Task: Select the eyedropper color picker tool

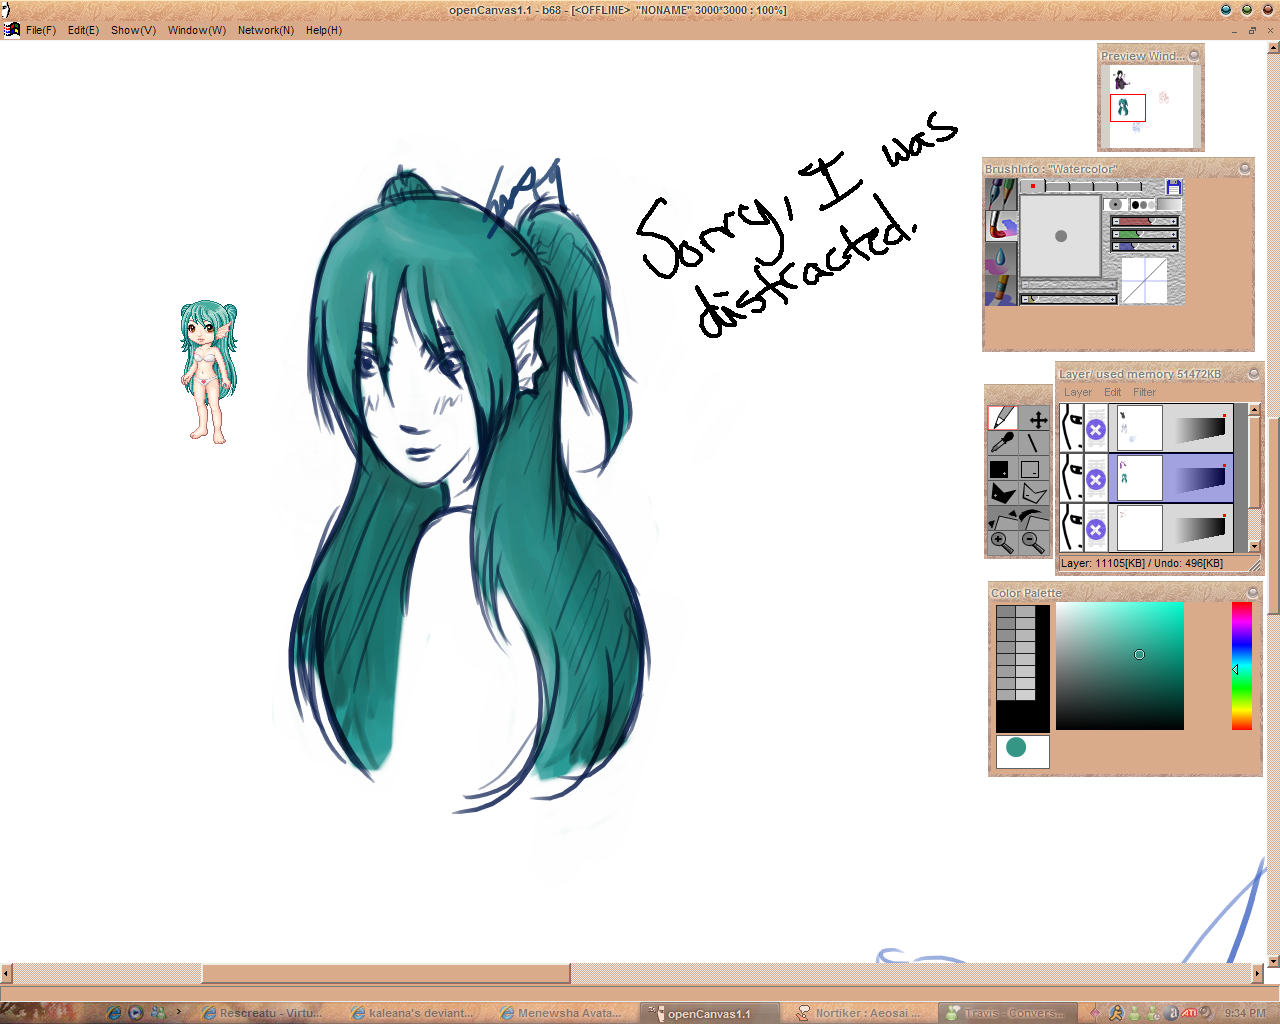Action: (x=1002, y=443)
